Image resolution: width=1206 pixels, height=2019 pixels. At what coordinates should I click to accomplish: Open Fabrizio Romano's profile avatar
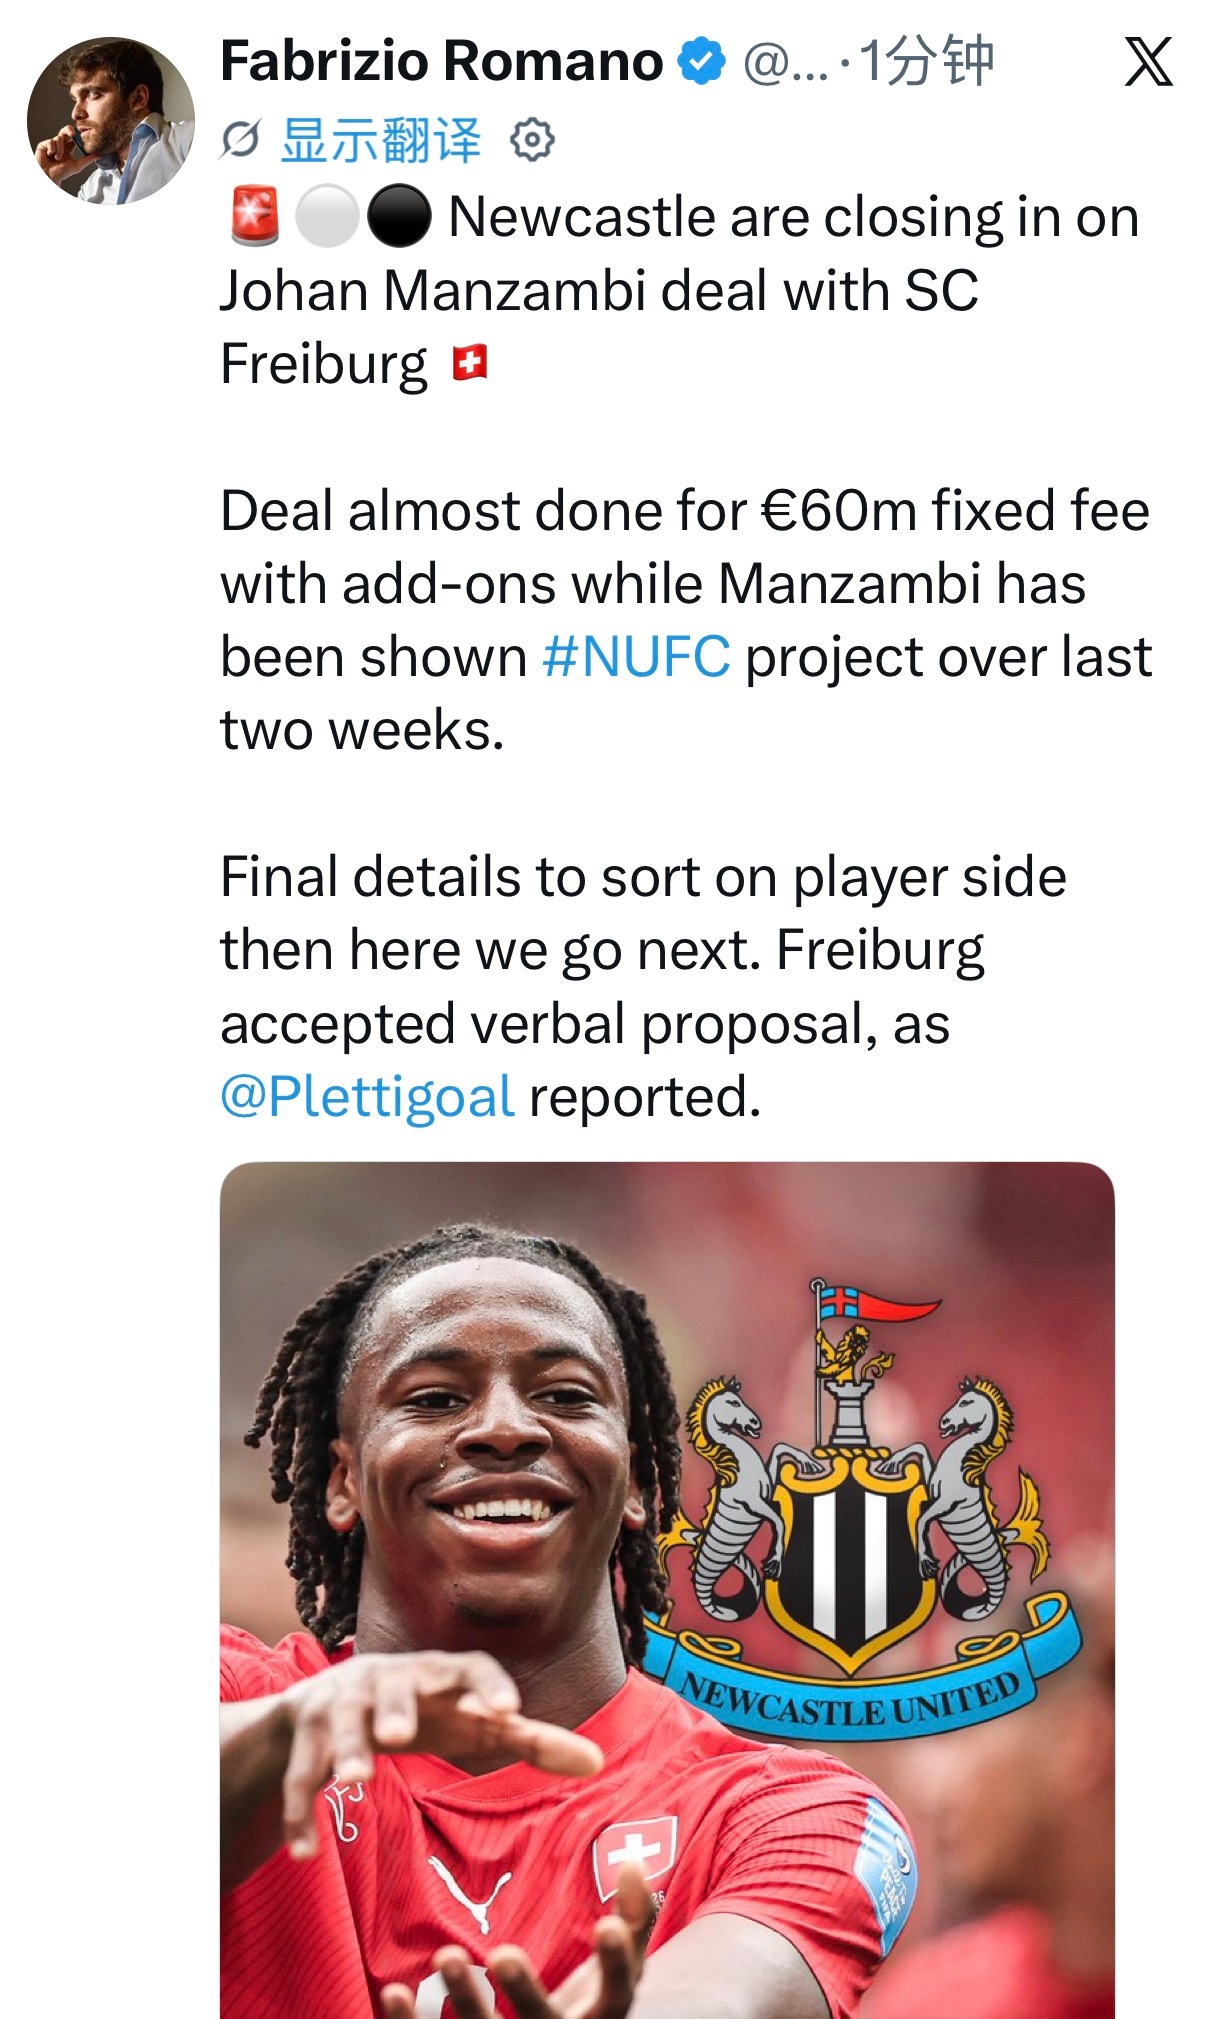pos(111,120)
